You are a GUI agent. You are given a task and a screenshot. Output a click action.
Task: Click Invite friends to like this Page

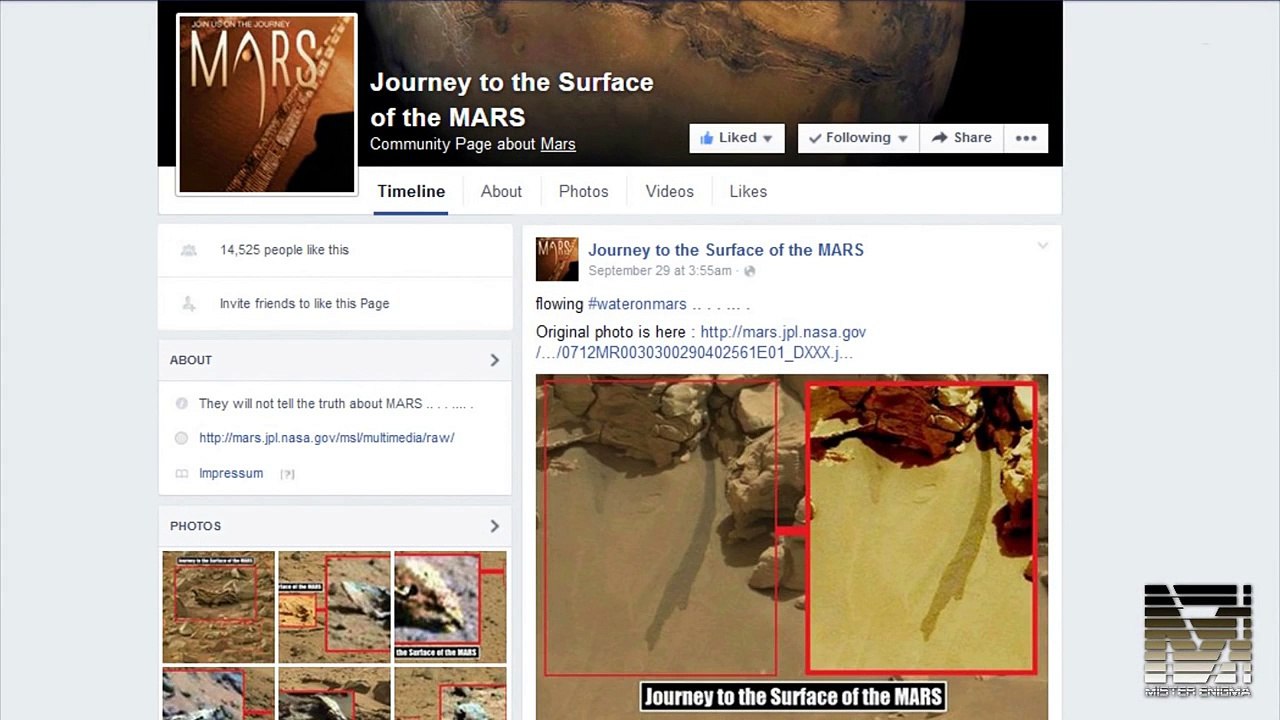304,303
